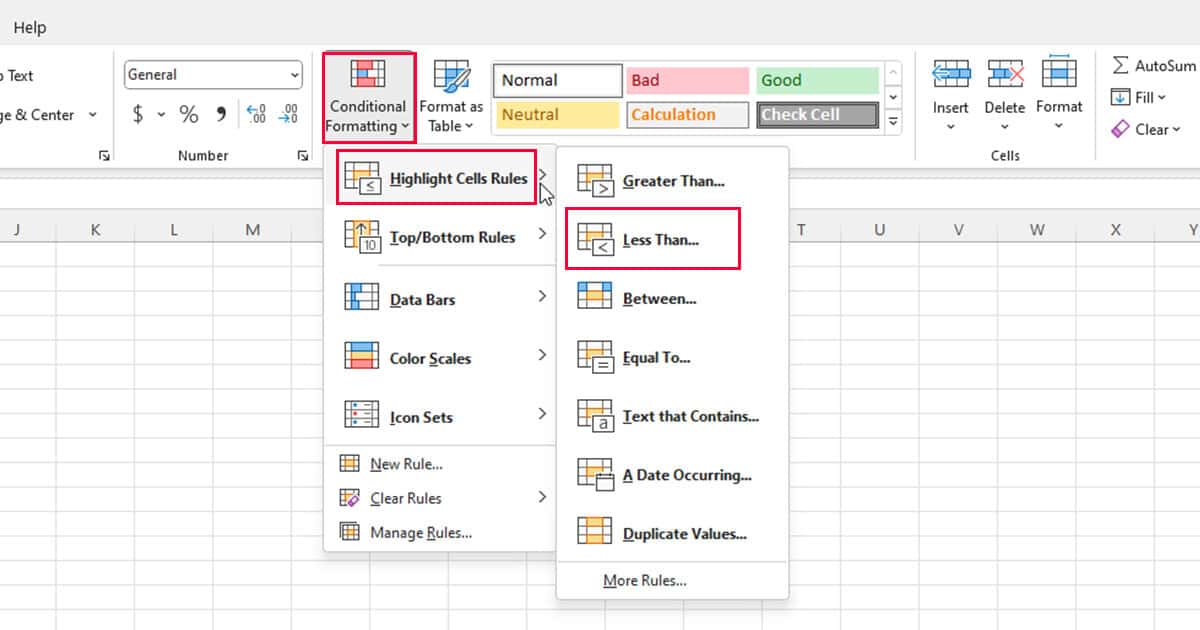Apply the Calculation cell style
Screen dimensions: 1200x630
pyautogui.click(x=688, y=115)
